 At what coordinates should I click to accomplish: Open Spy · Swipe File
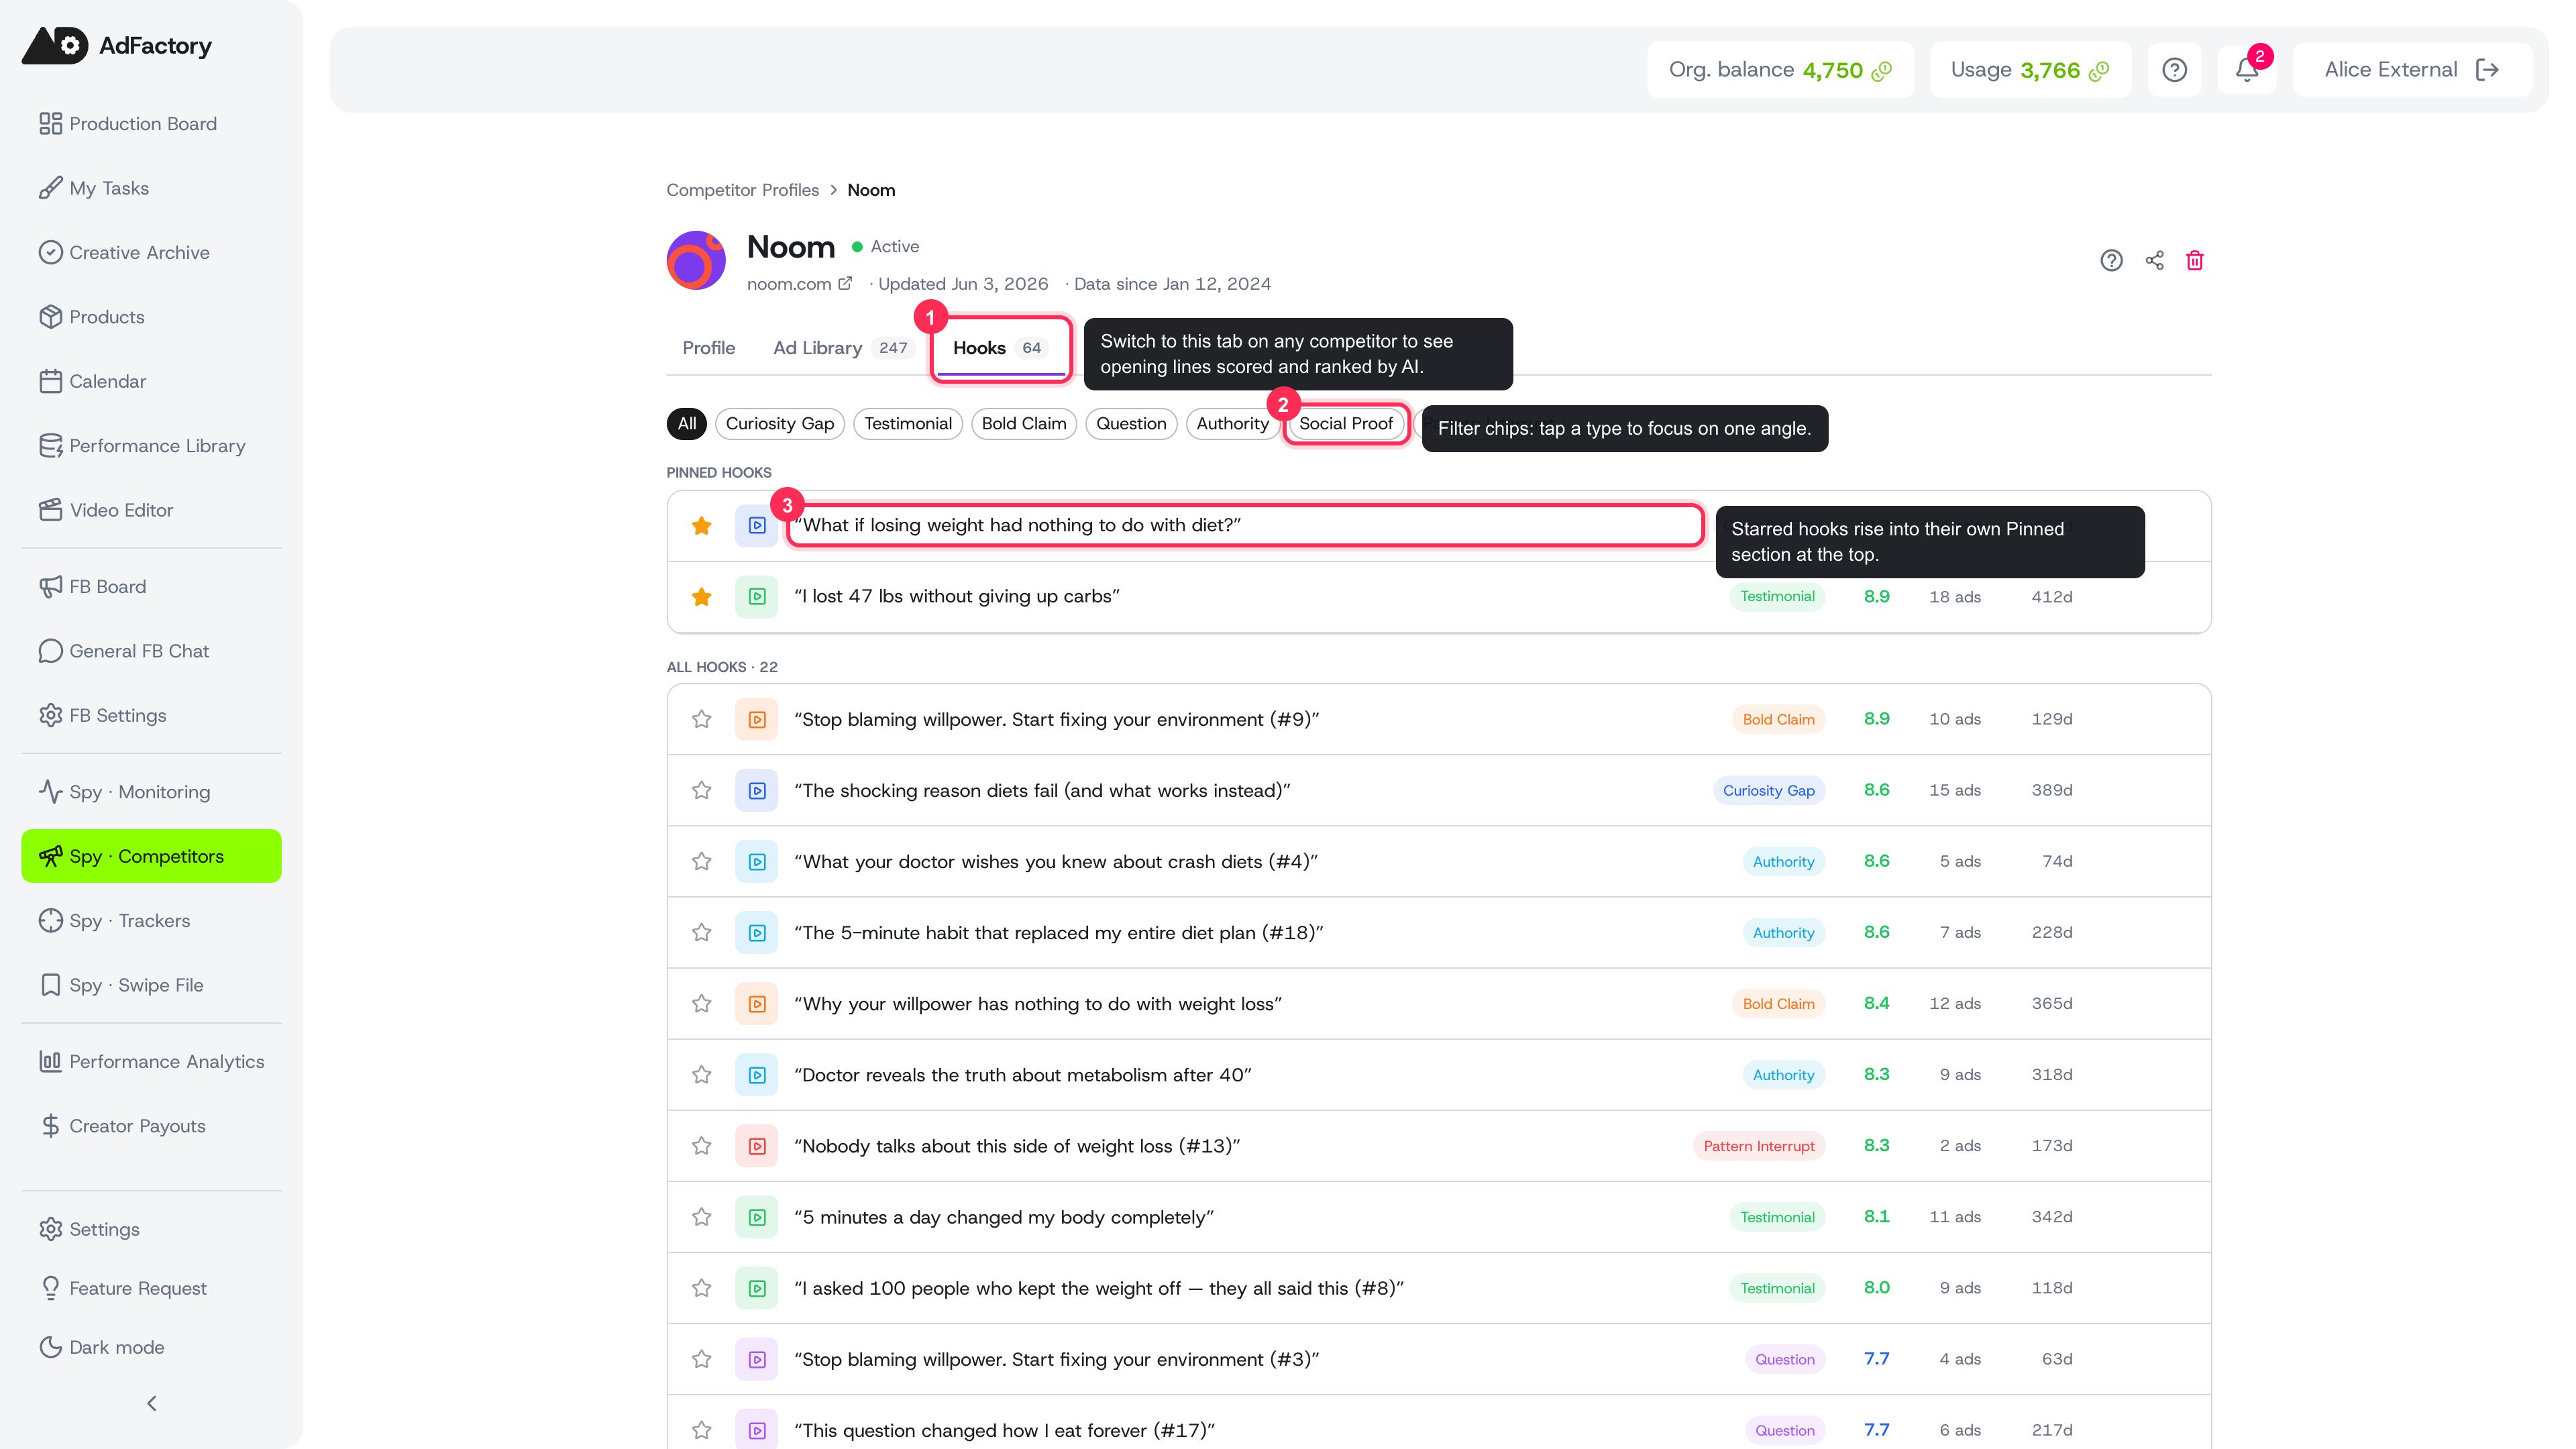(x=151, y=985)
